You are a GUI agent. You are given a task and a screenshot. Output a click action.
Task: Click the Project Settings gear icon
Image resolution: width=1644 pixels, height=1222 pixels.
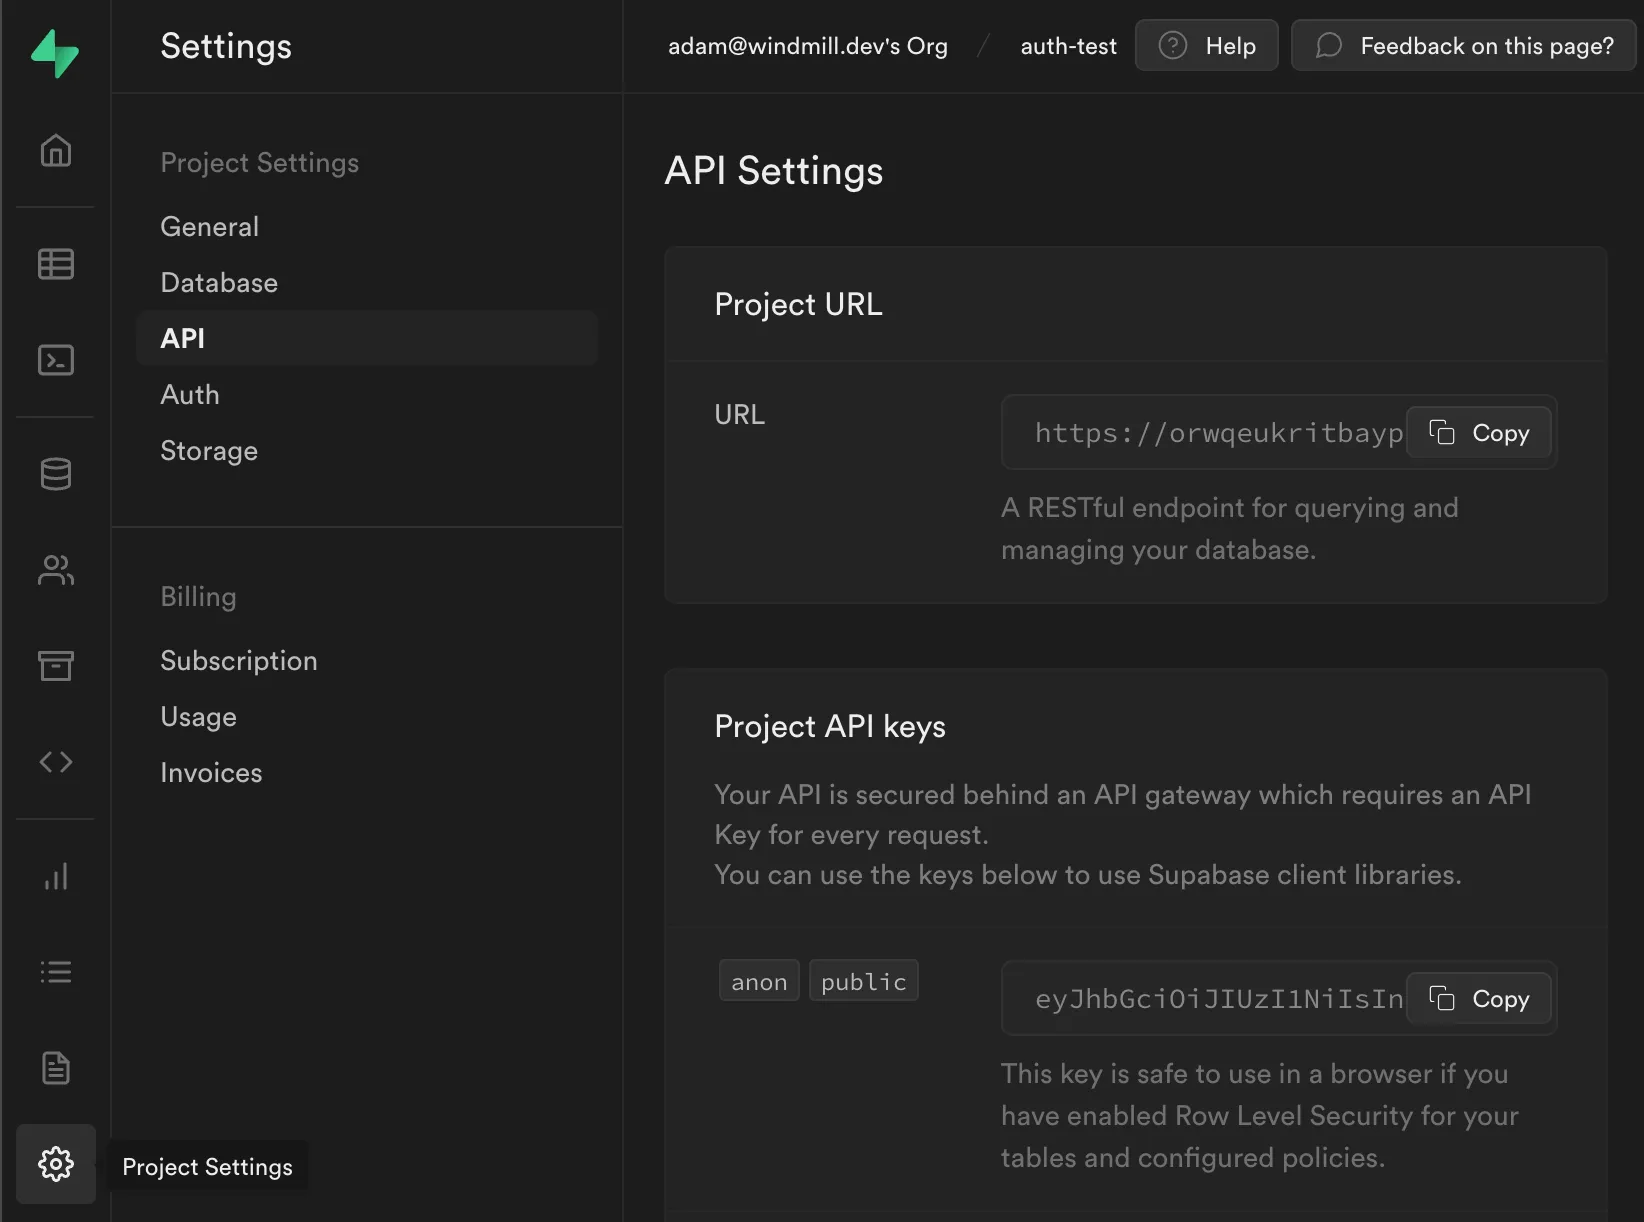(55, 1163)
